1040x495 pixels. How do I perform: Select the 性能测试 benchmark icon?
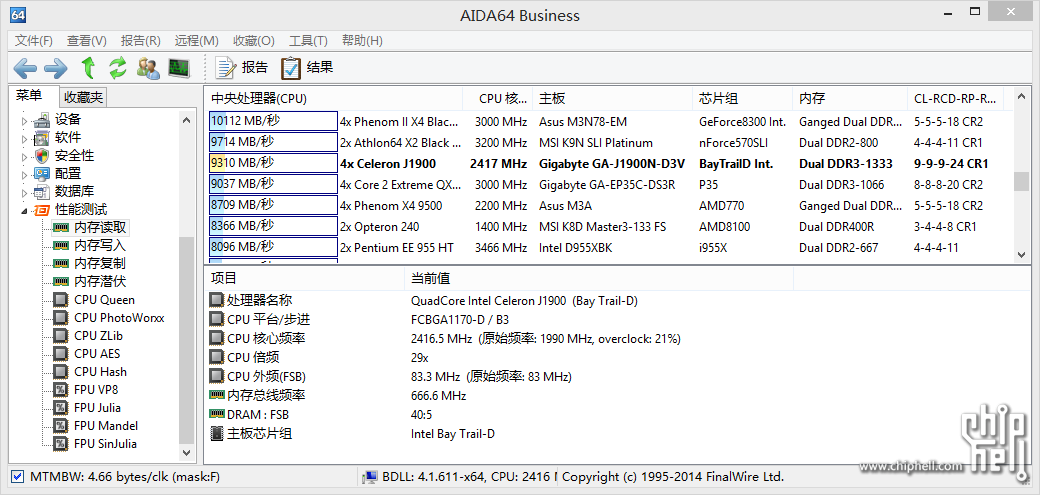[x=42, y=210]
